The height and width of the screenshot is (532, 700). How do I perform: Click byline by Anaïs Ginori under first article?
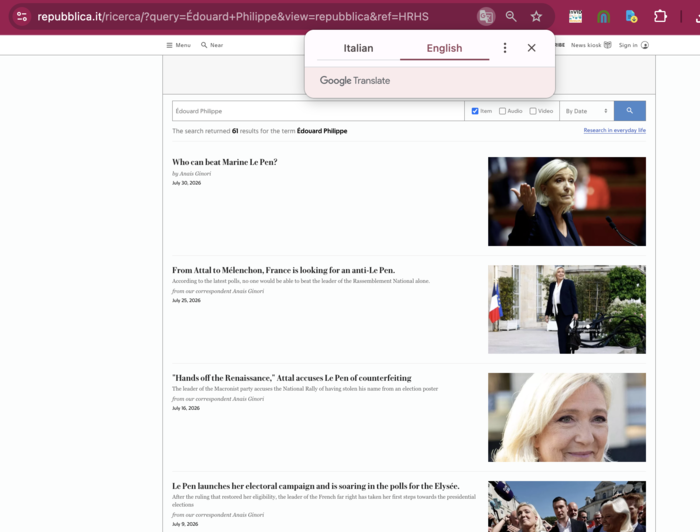(x=192, y=174)
